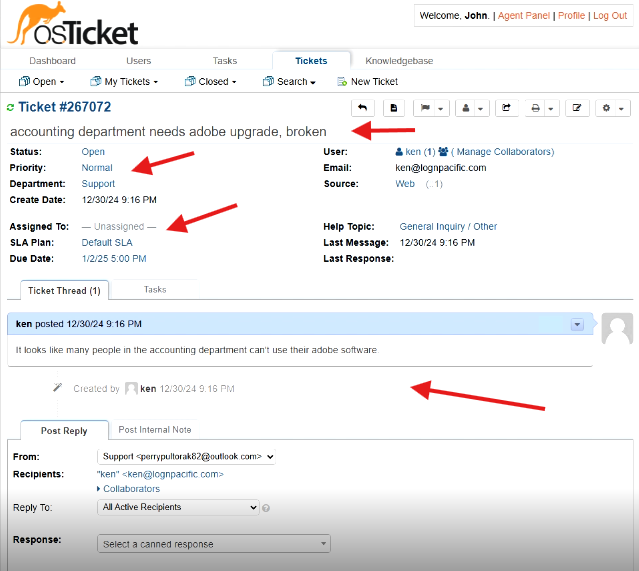
Task: Click the recipient ken@lognpacific.com link
Action: (x=160, y=474)
